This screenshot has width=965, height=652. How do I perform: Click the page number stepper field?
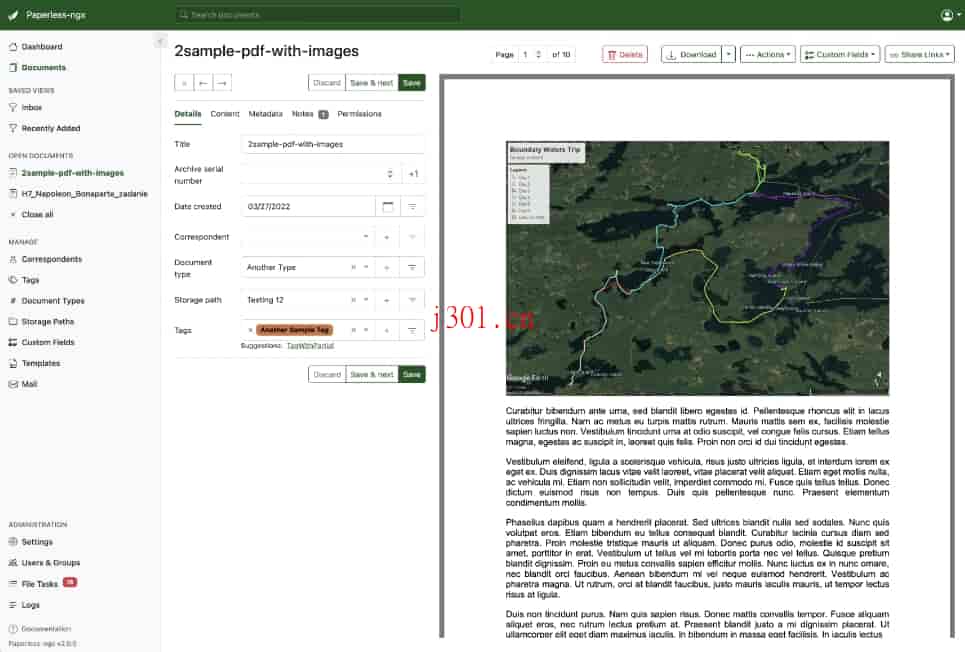(531, 55)
